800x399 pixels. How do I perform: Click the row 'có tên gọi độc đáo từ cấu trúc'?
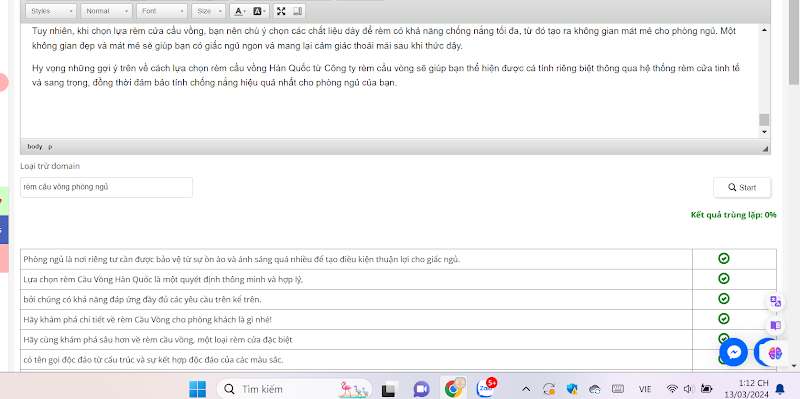click(x=356, y=360)
